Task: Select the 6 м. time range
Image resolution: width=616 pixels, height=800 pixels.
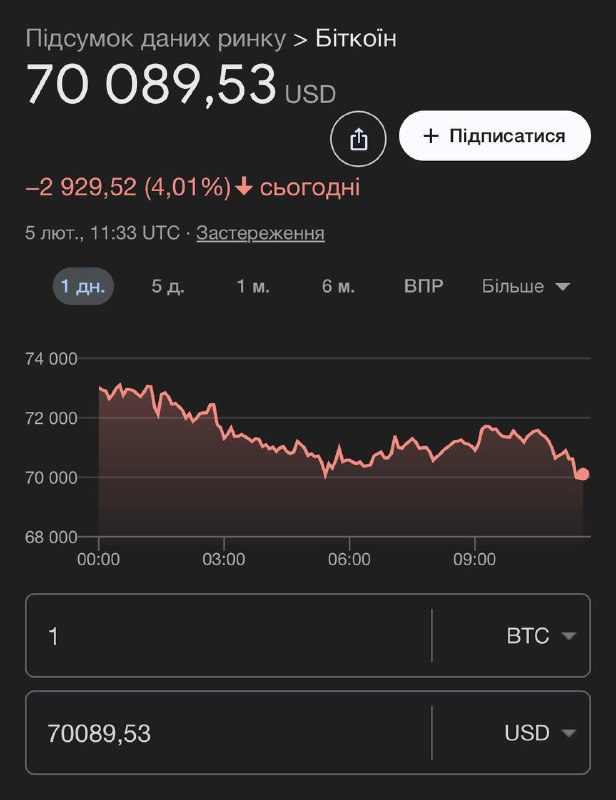Action: 338,286
